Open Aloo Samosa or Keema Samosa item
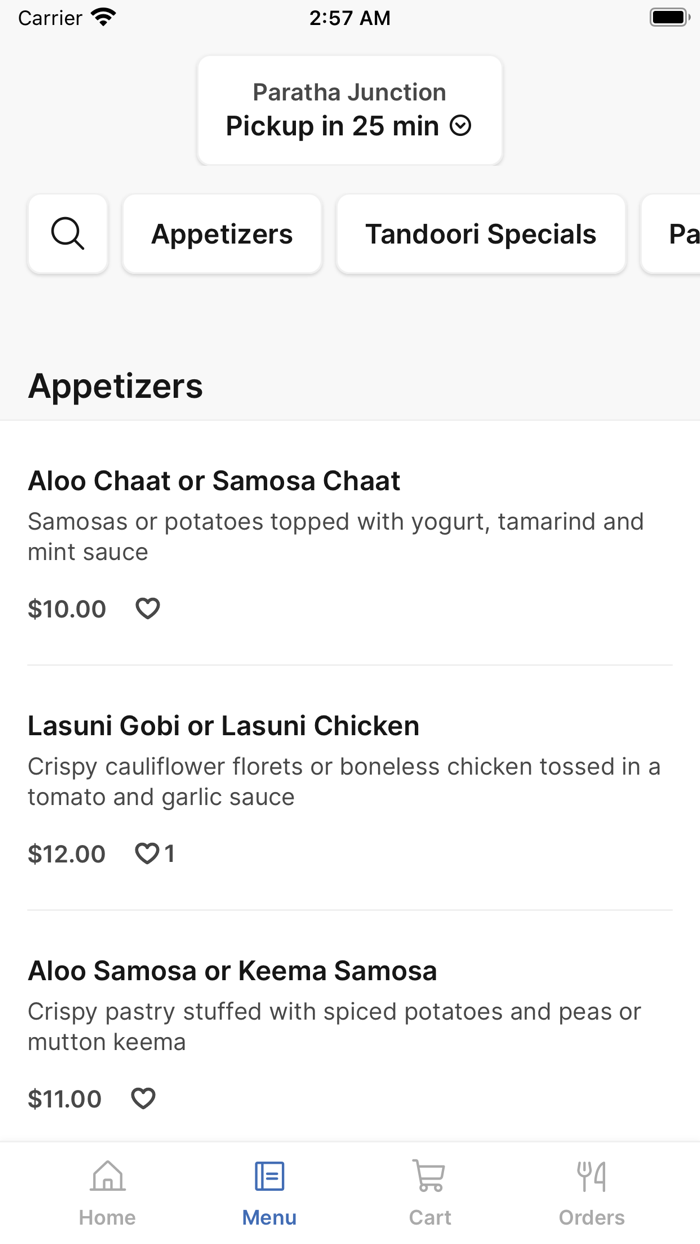This screenshot has width=700, height=1244. (232, 971)
